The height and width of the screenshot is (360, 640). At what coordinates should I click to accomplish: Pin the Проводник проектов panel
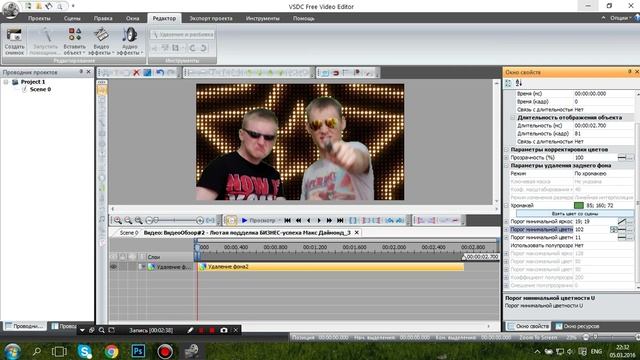[x=81, y=72]
